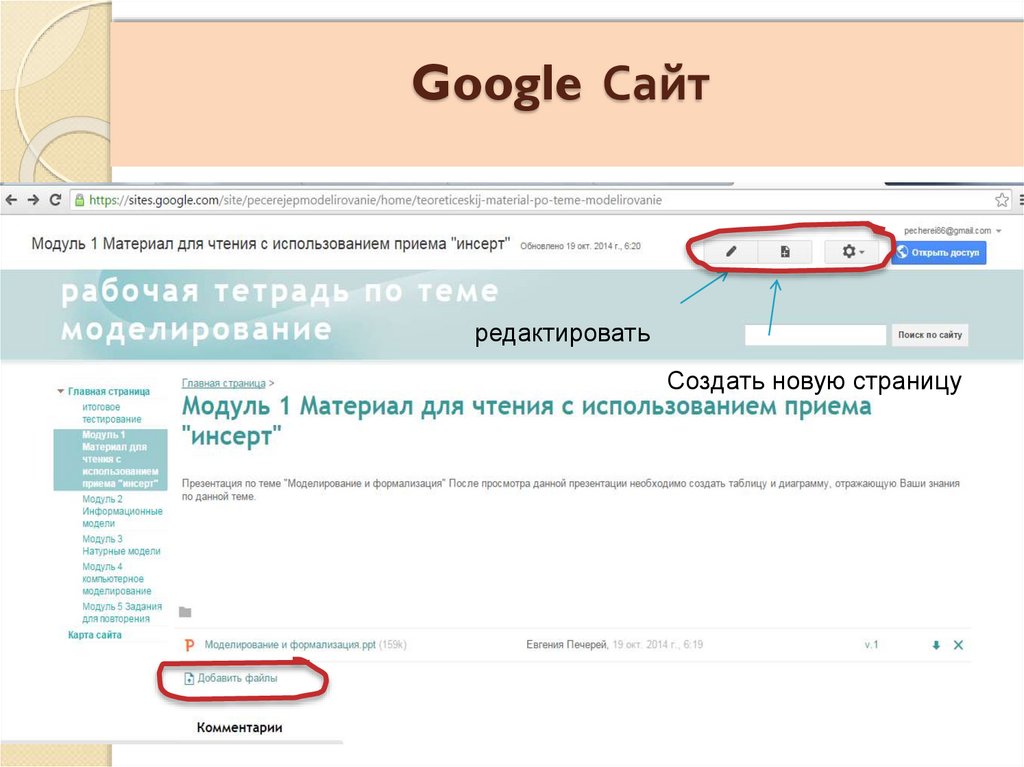Open the gear More actions dropdown
The image size is (1024, 767).
[x=852, y=252]
